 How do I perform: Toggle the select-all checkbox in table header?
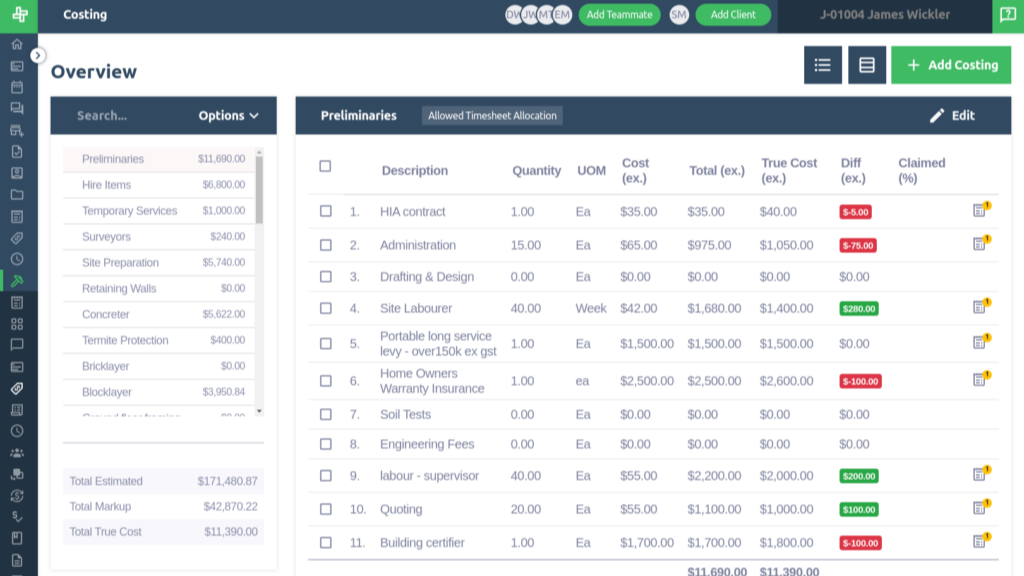325,166
